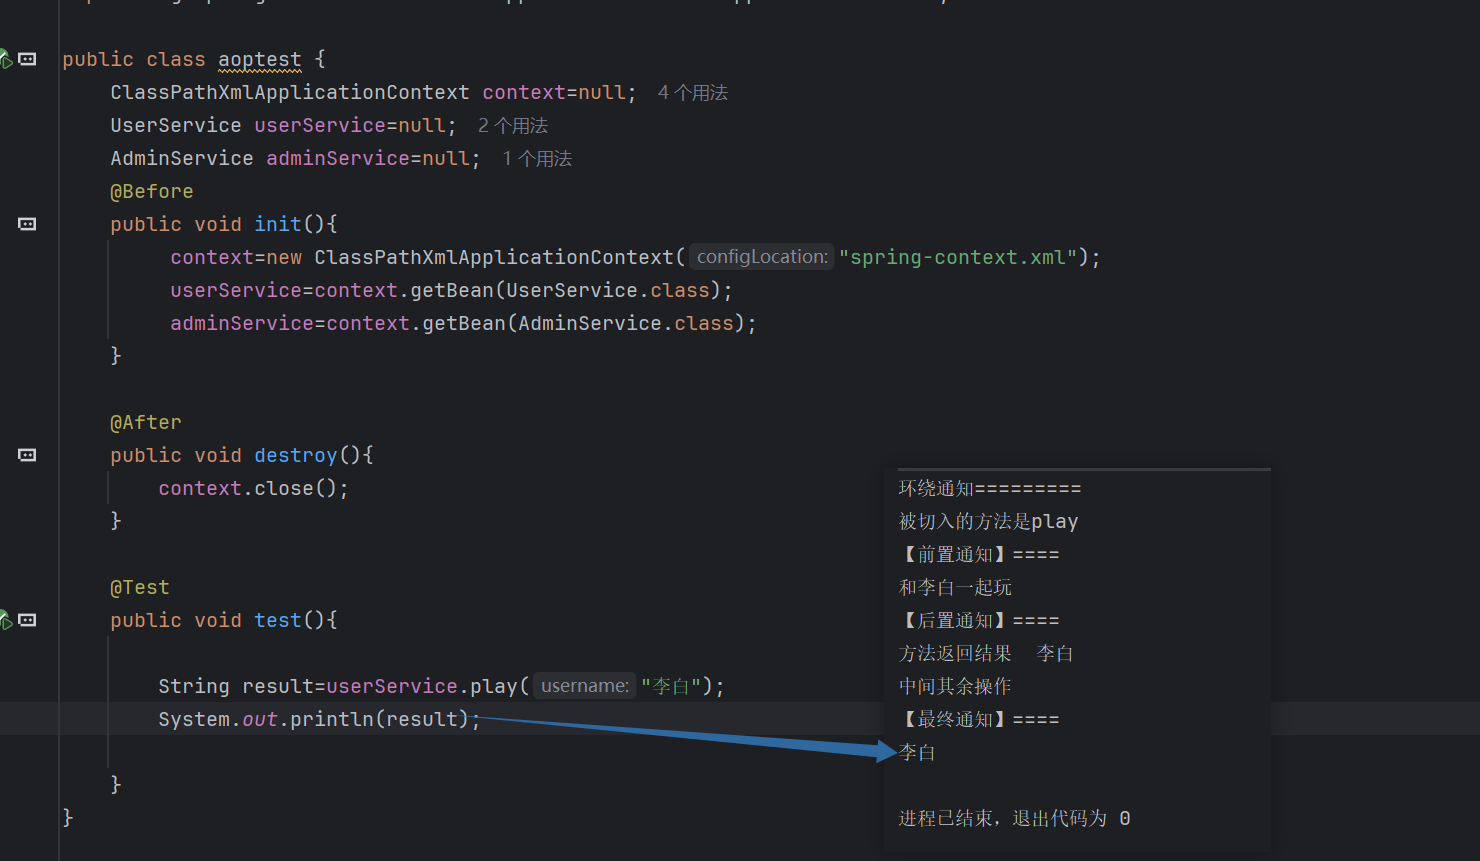Show the 4 usages of the context field

[x=692, y=93]
